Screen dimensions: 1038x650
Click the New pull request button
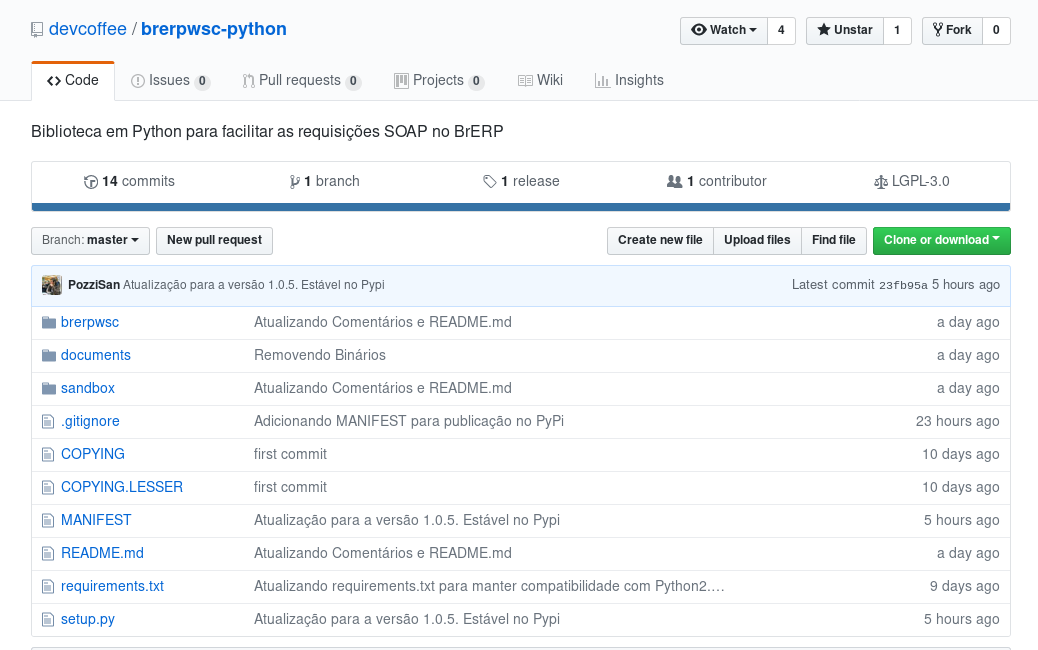tap(214, 240)
